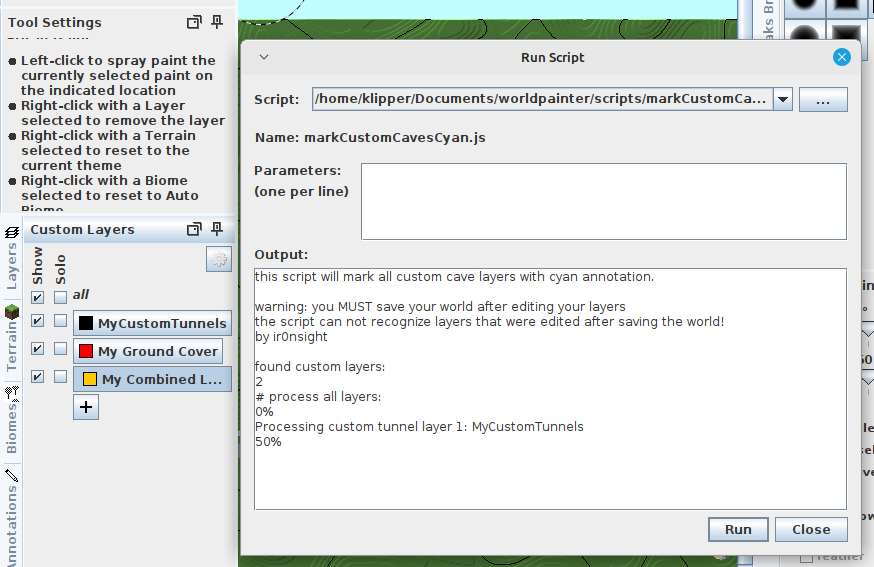Uncheck Show for MyCustomTunnels layer

point(37,321)
